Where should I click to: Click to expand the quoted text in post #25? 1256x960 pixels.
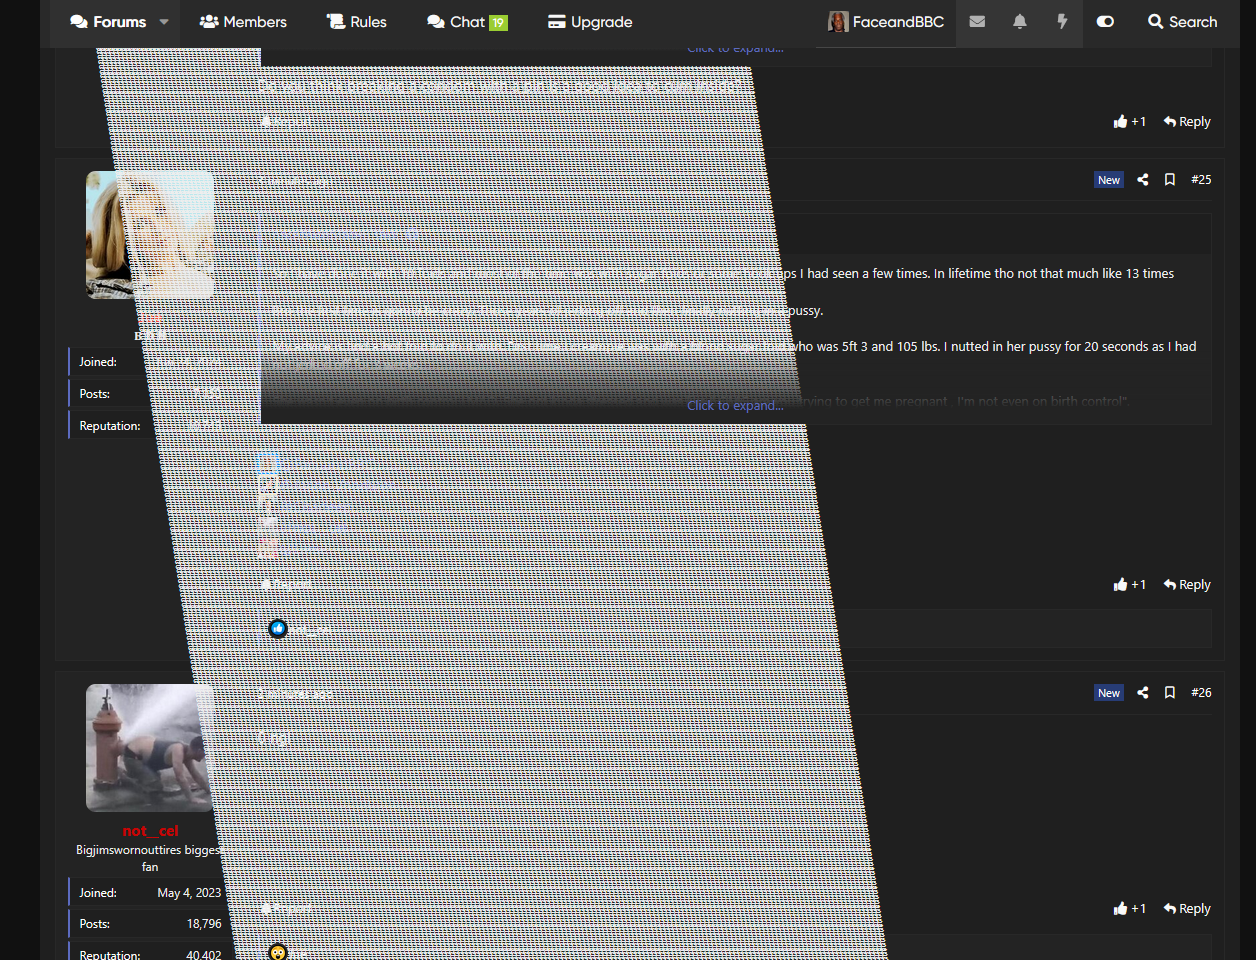[735, 406]
